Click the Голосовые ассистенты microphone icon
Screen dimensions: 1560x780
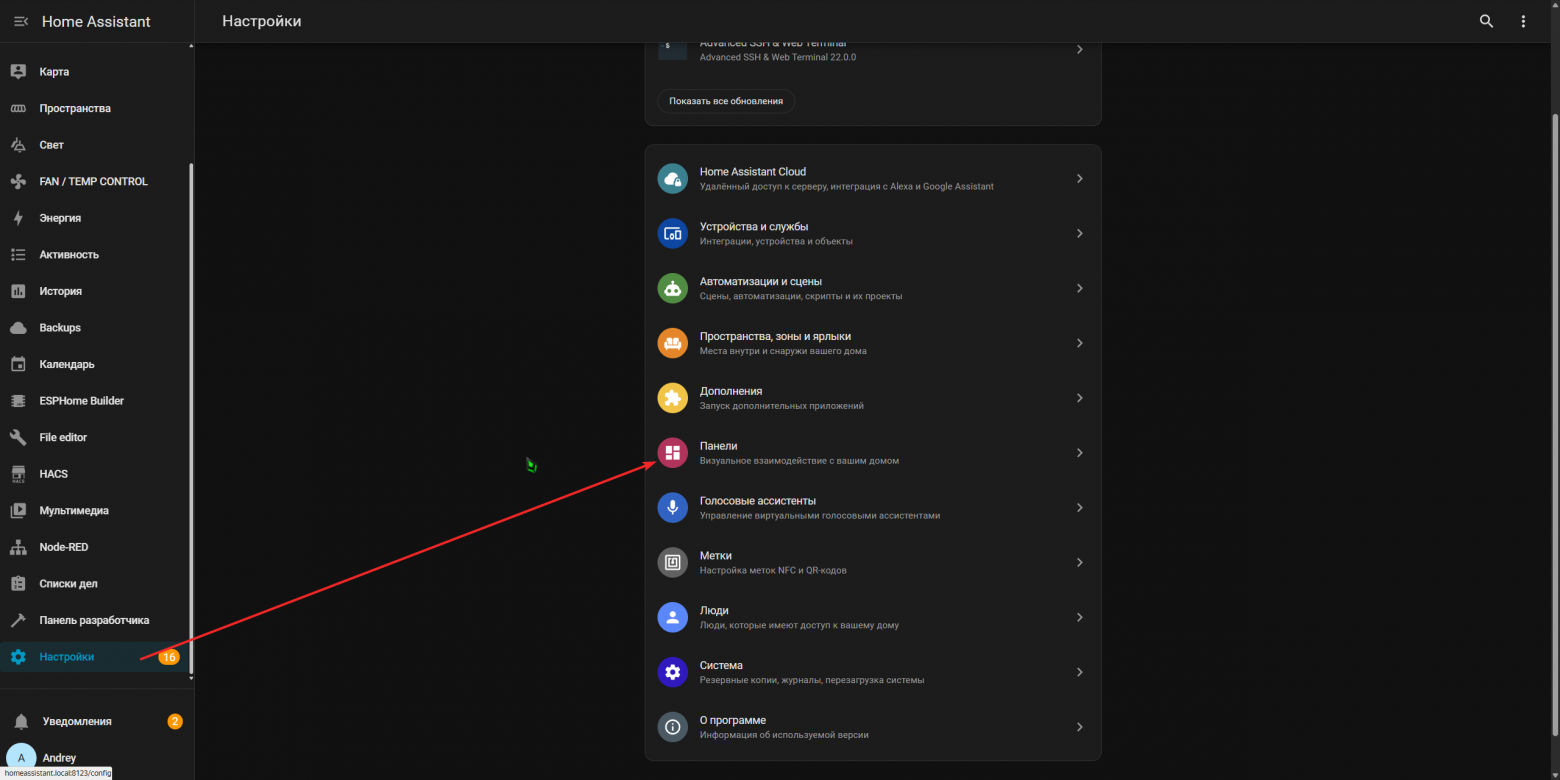tap(672, 508)
